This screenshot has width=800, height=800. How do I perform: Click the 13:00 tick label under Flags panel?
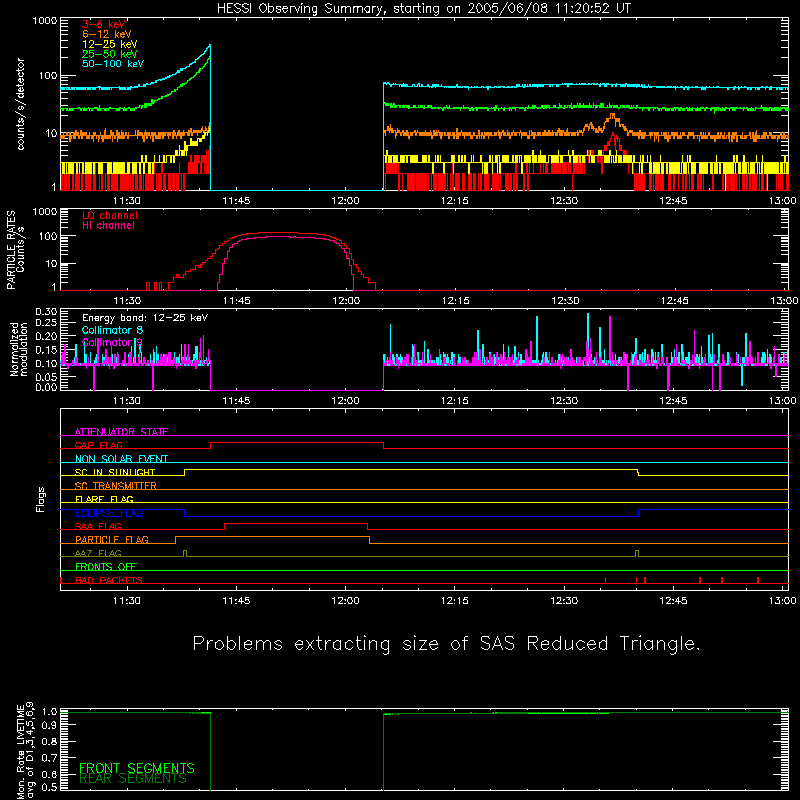click(782, 601)
